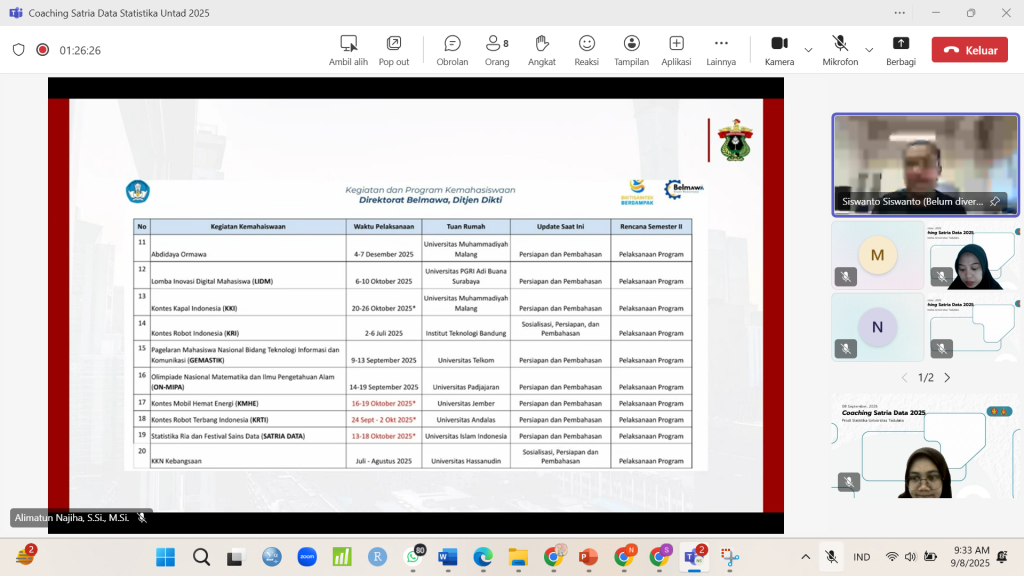
Task: Unmute using the Mikrofon toggle
Action: pyautogui.click(x=840, y=49)
